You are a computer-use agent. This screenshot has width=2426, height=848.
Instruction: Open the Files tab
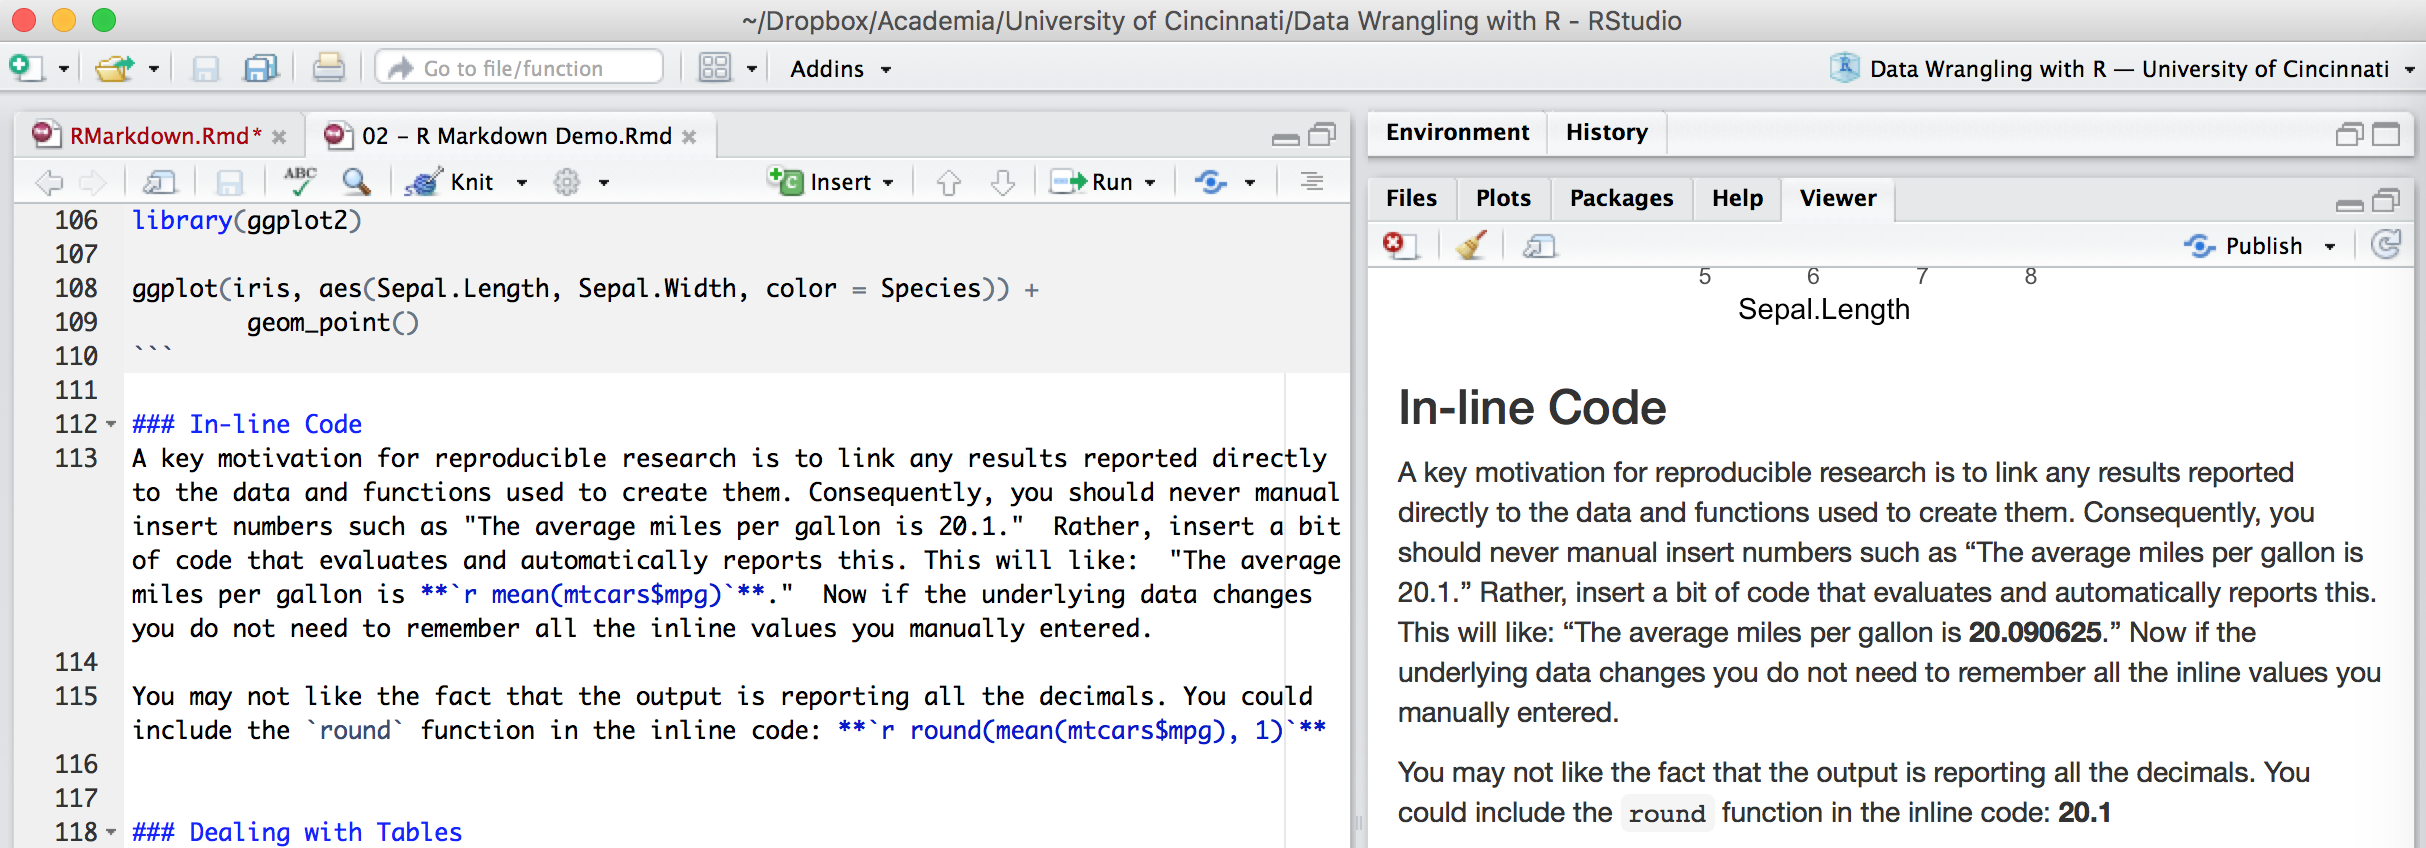(1411, 198)
